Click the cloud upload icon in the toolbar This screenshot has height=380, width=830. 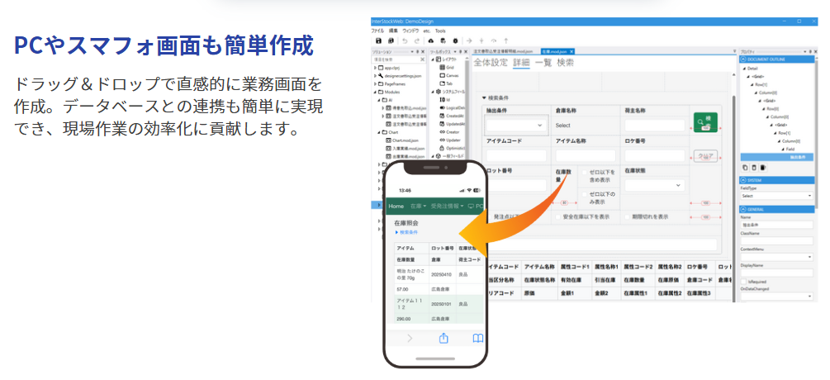tap(431, 40)
